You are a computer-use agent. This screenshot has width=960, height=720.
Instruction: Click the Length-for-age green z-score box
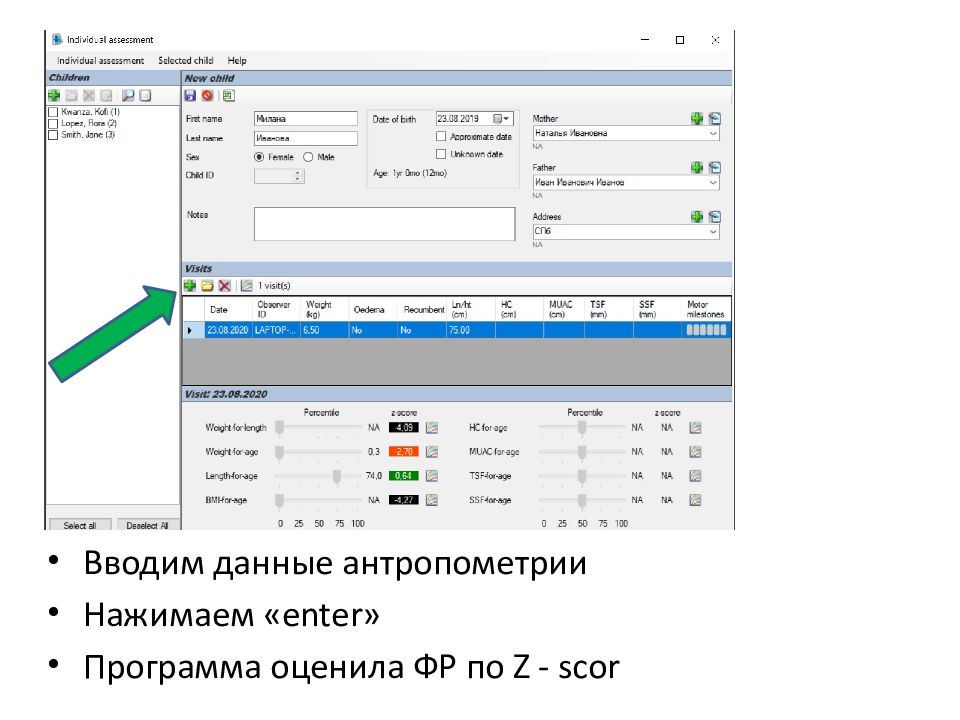pyautogui.click(x=403, y=476)
